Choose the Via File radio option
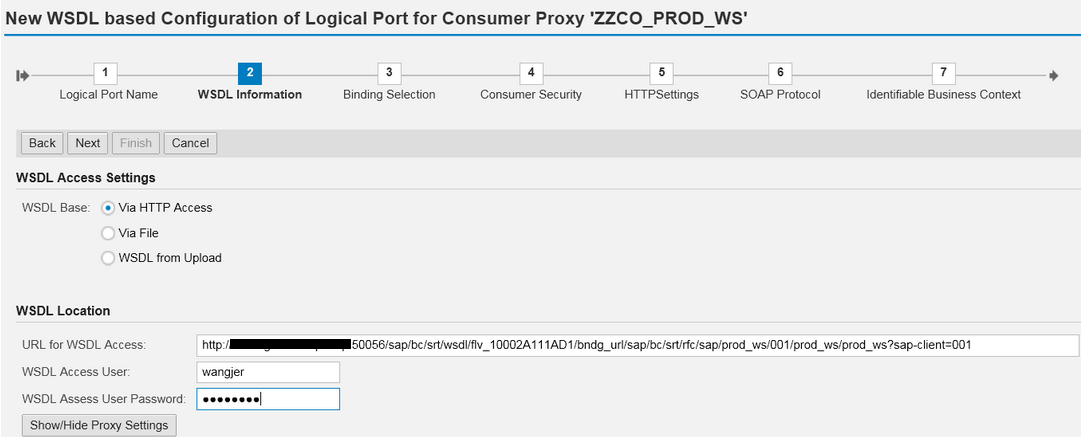This screenshot has width=1083, height=437. (108, 233)
